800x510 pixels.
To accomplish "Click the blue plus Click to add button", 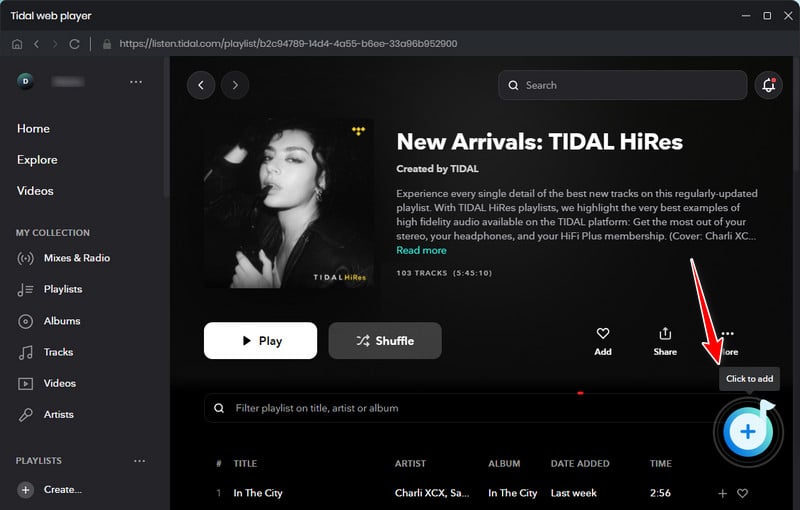I will click(x=748, y=432).
